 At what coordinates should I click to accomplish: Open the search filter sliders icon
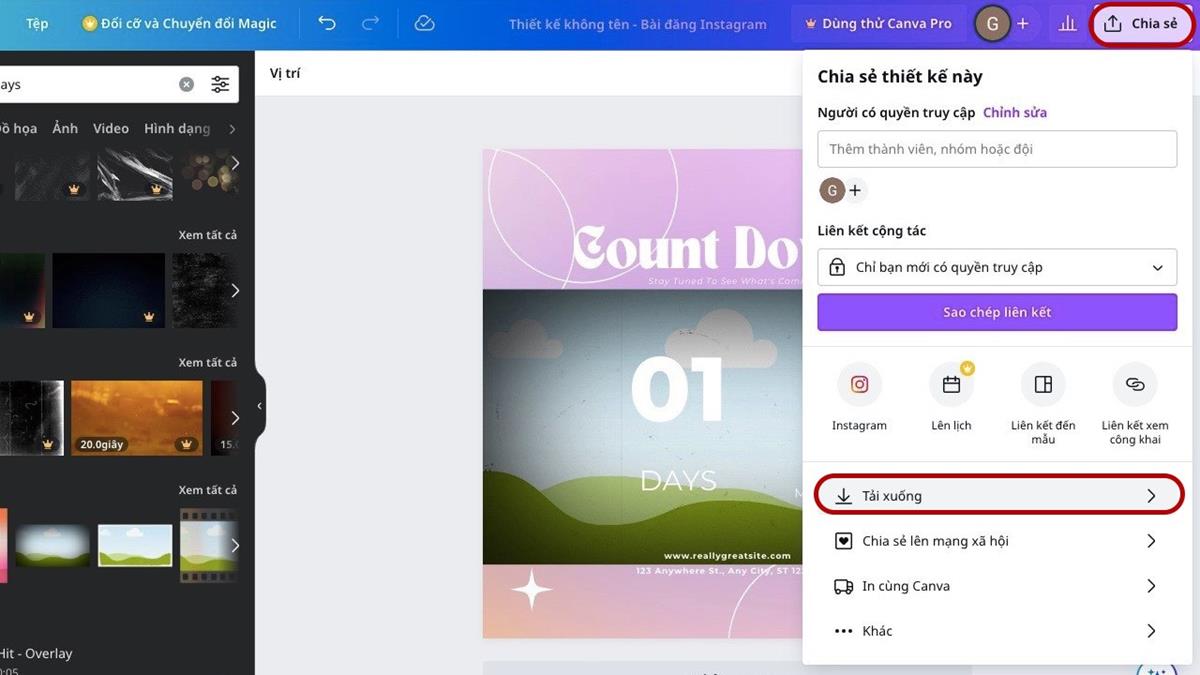pos(220,85)
